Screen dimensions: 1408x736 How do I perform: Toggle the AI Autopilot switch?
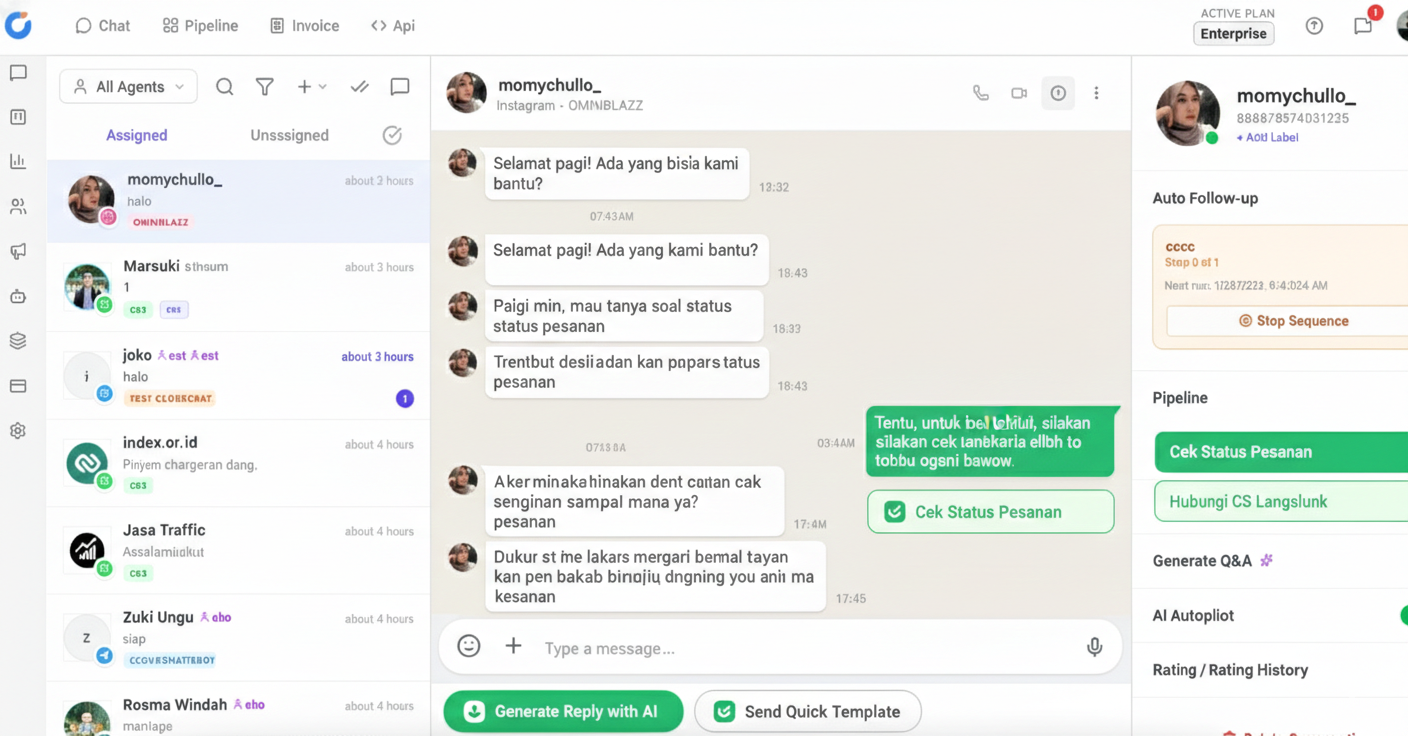[1403, 616]
